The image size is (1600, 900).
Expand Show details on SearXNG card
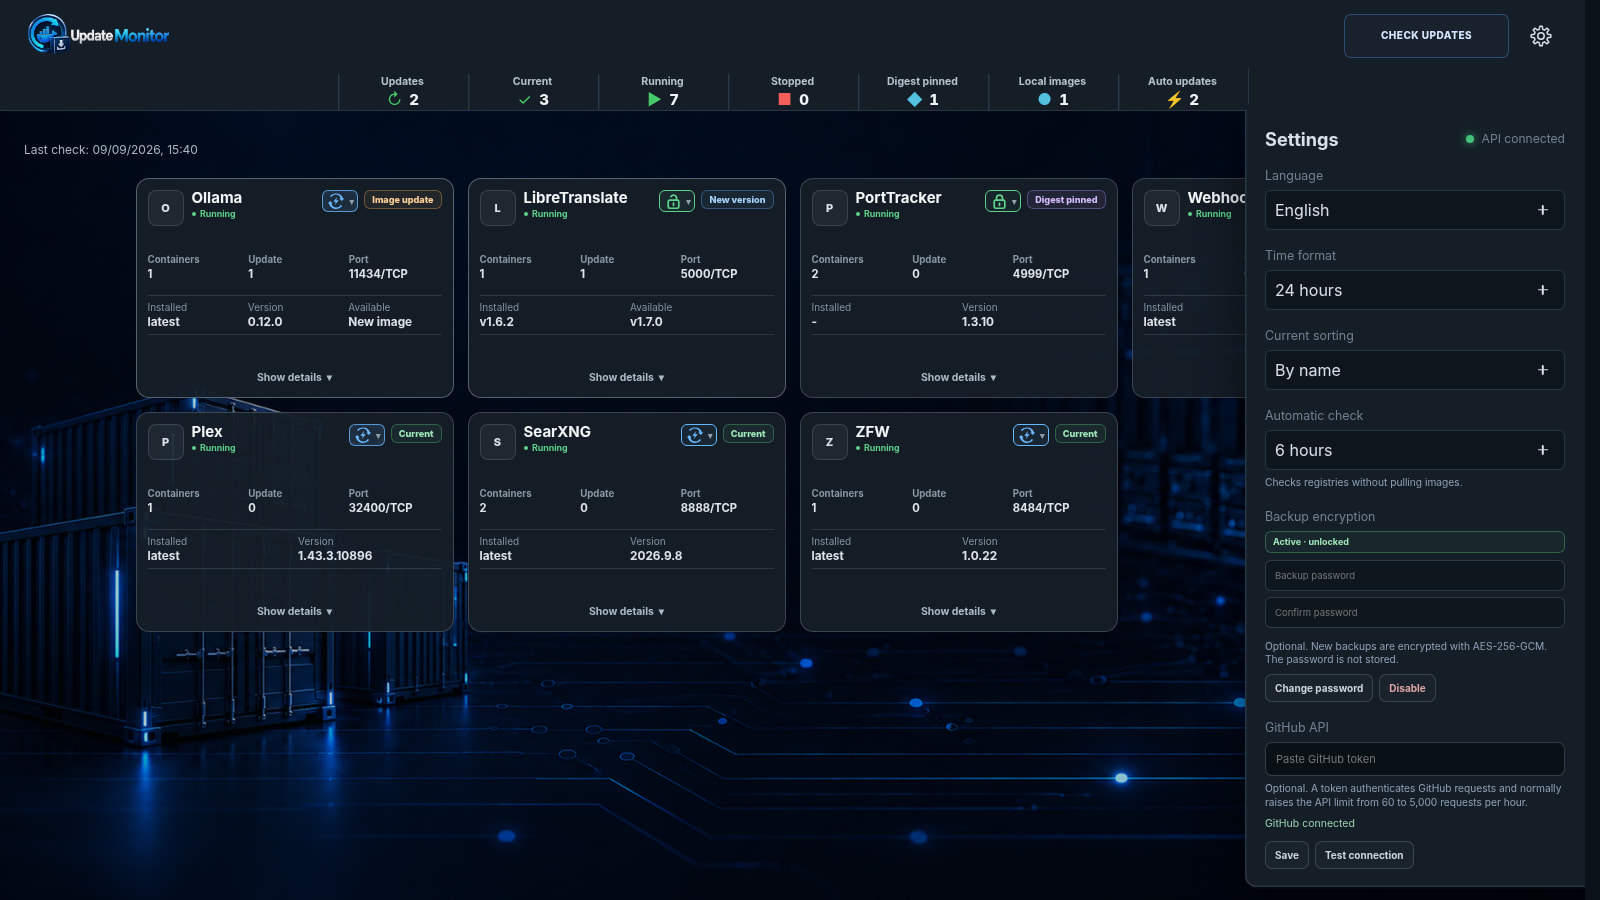(x=627, y=611)
